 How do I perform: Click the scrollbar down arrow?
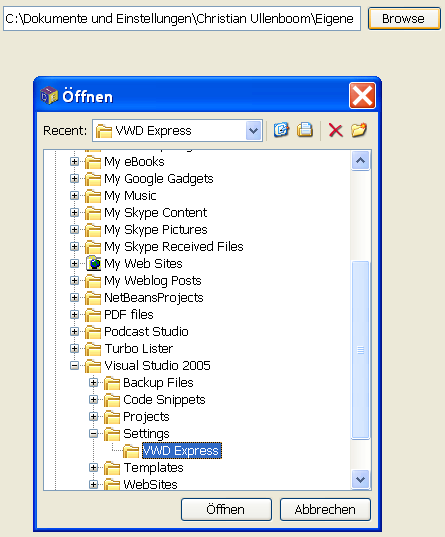tap(360, 479)
